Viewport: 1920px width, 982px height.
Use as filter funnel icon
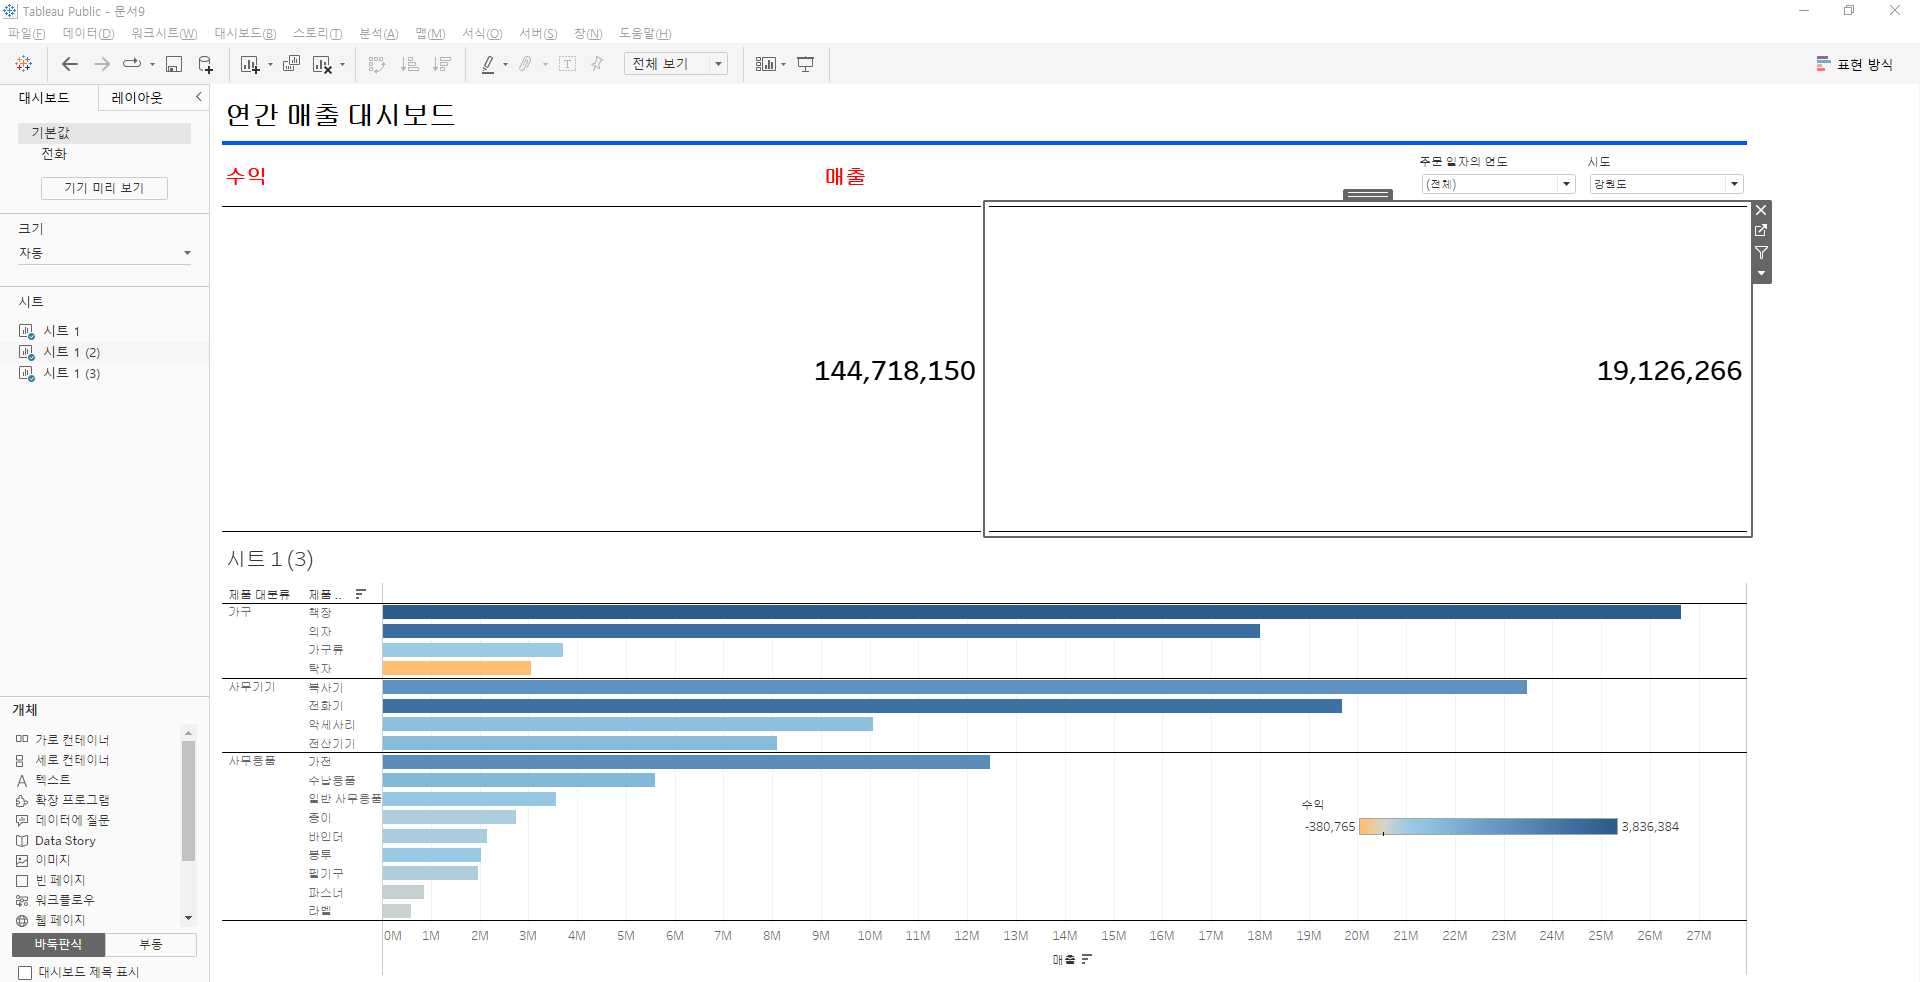pos(1761,252)
